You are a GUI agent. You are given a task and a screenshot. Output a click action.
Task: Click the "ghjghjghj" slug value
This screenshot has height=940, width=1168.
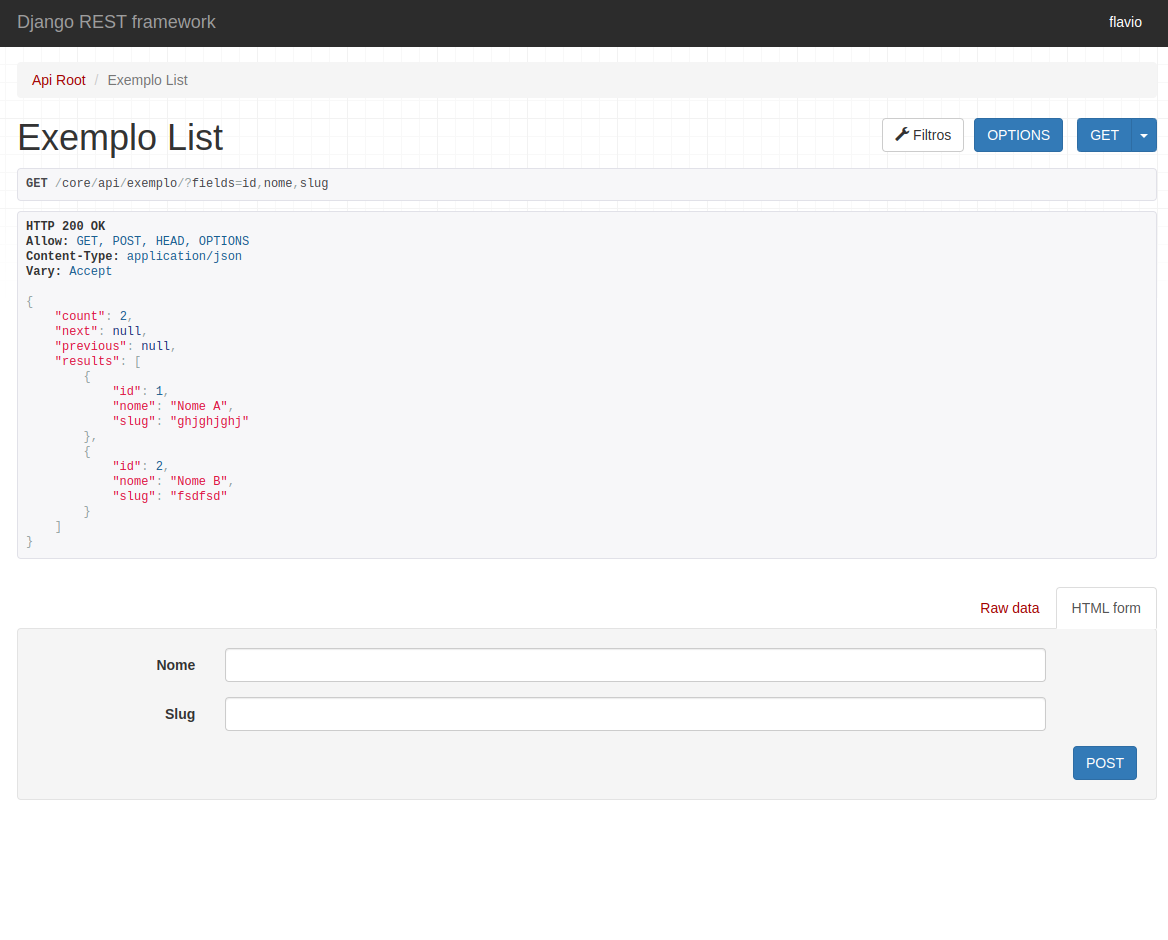[209, 422]
